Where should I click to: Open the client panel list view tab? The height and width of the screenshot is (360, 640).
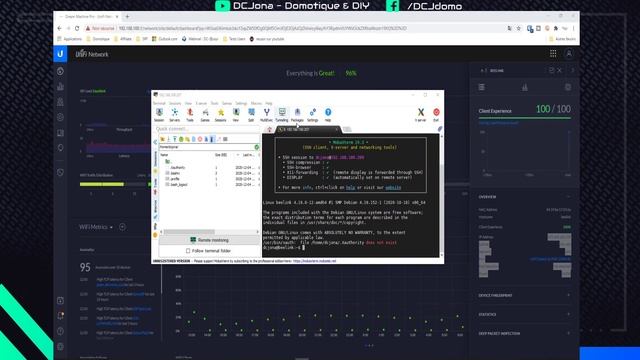point(482,87)
